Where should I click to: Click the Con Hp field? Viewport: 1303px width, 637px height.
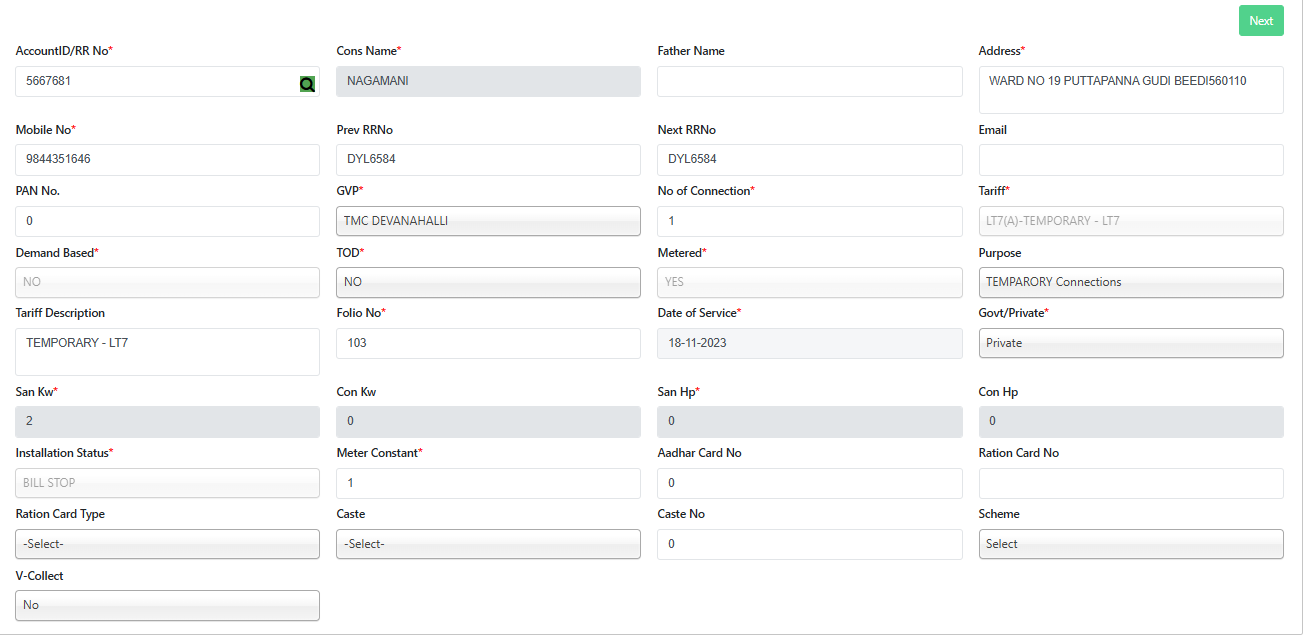(1131, 422)
